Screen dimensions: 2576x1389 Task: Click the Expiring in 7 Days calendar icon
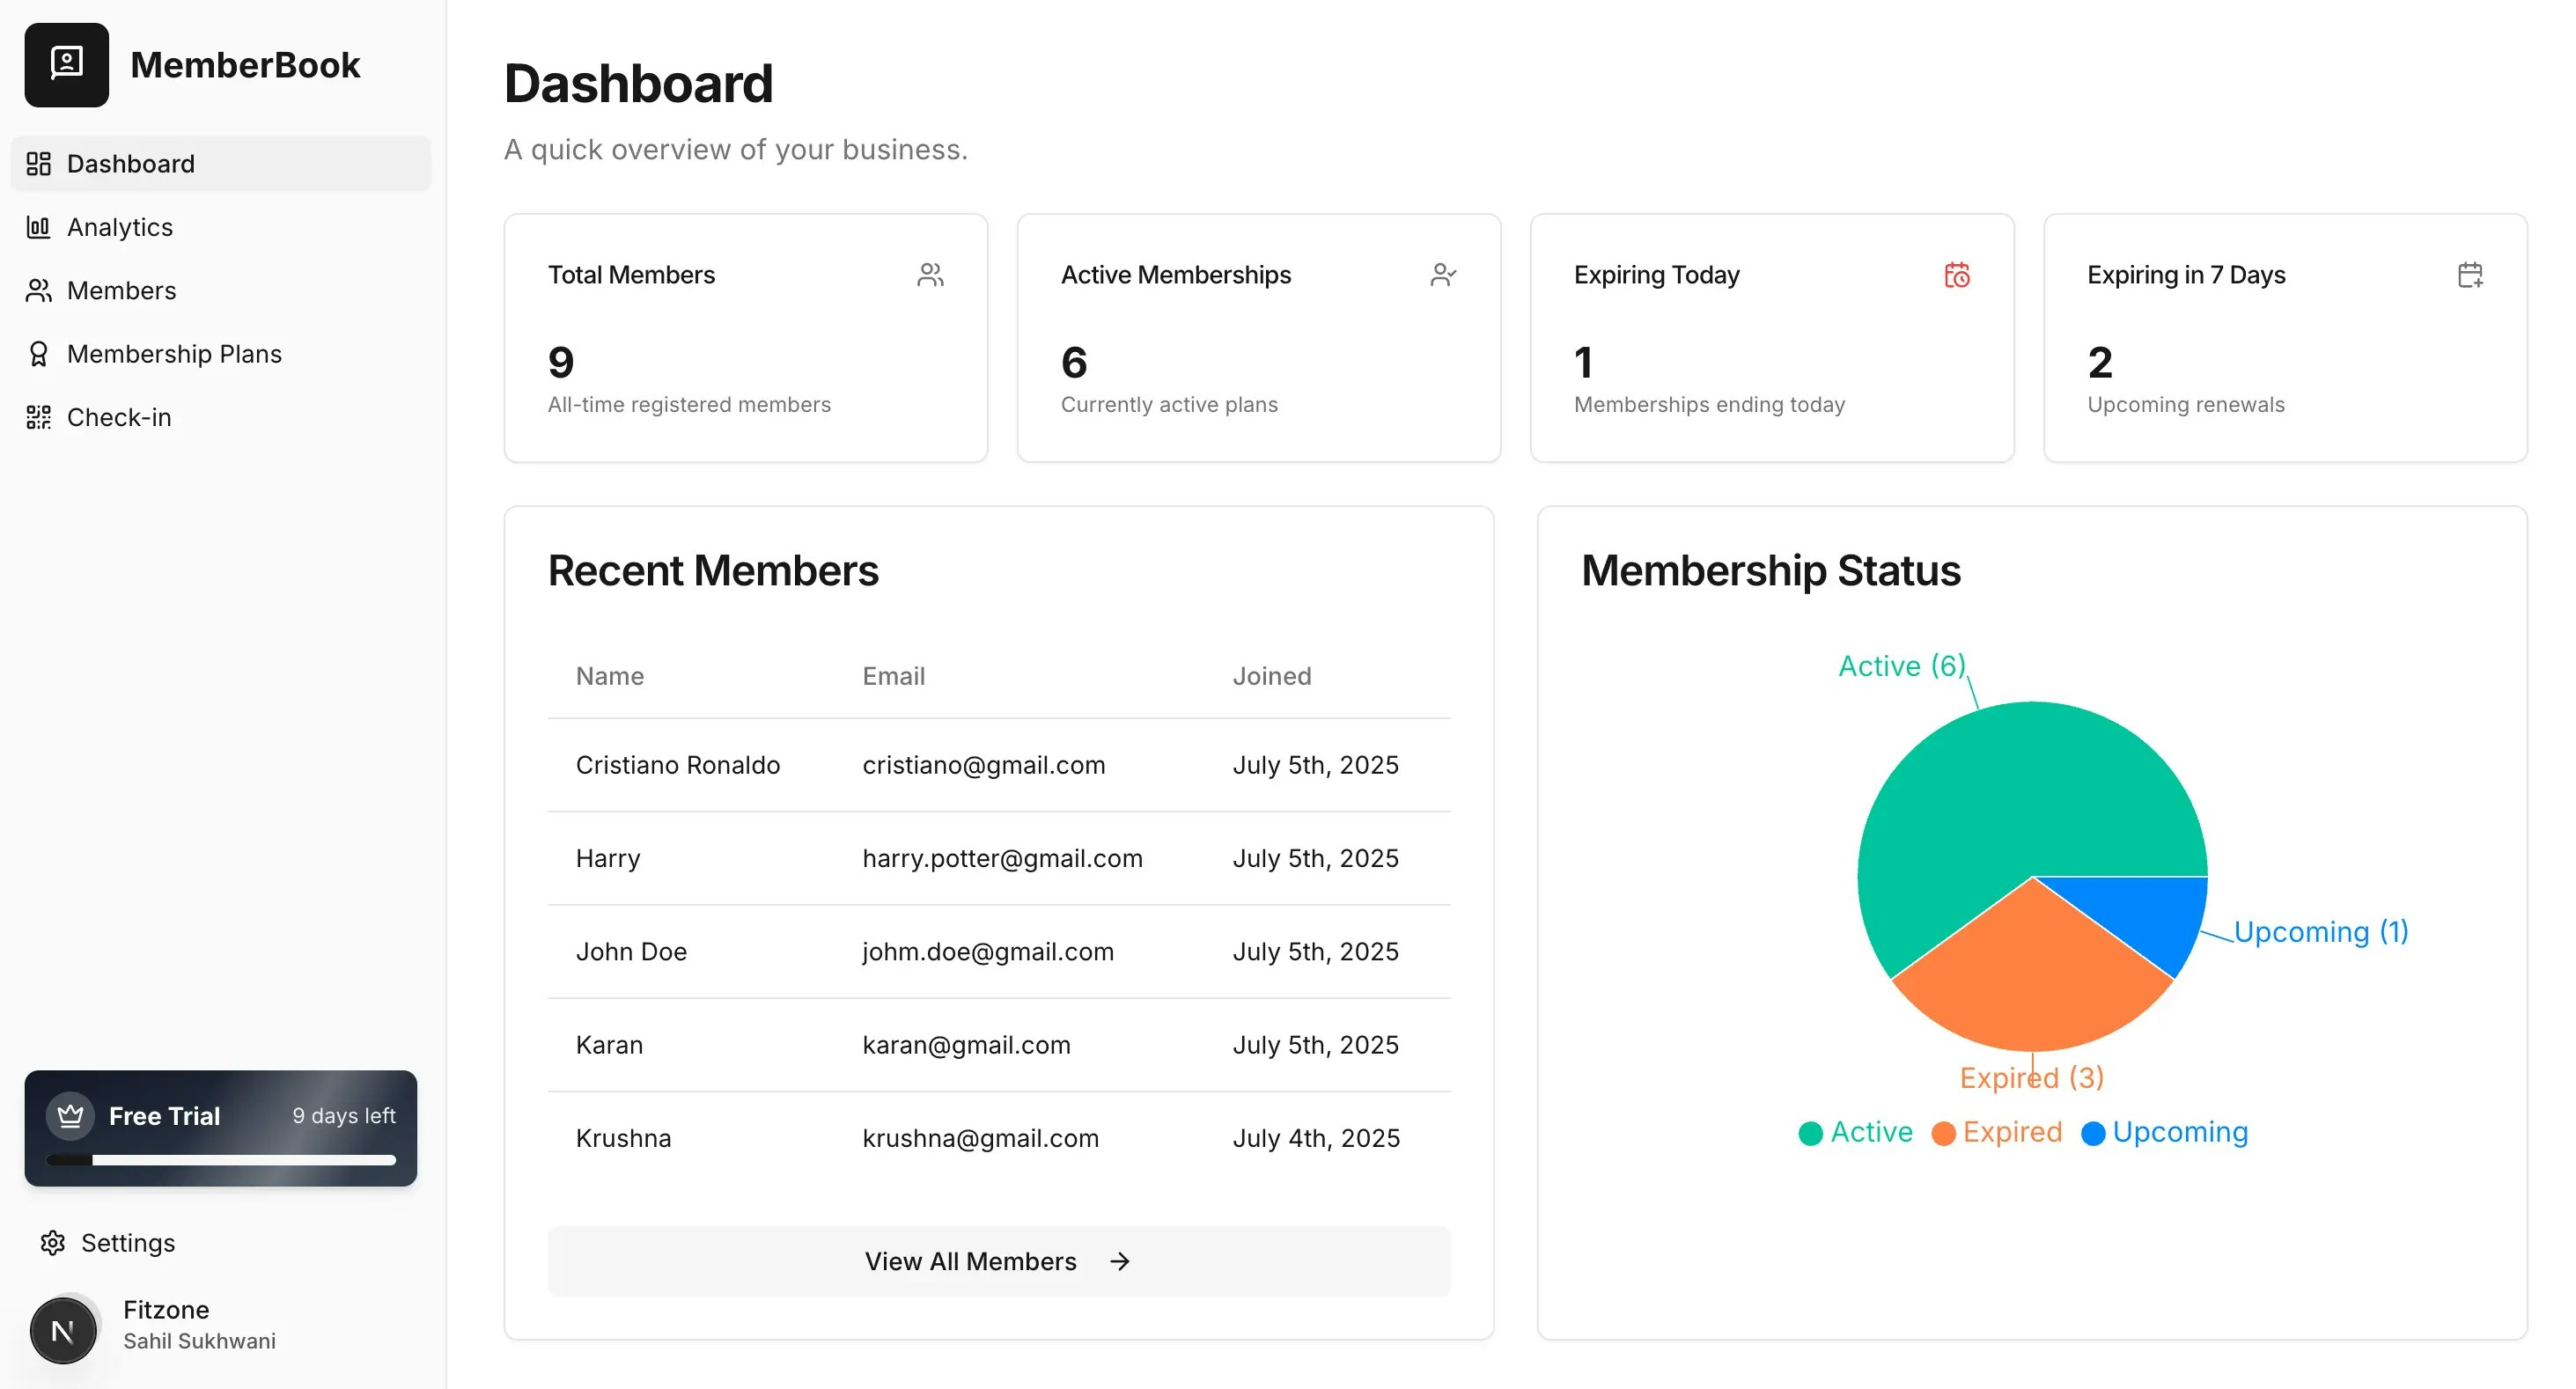coord(2469,274)
